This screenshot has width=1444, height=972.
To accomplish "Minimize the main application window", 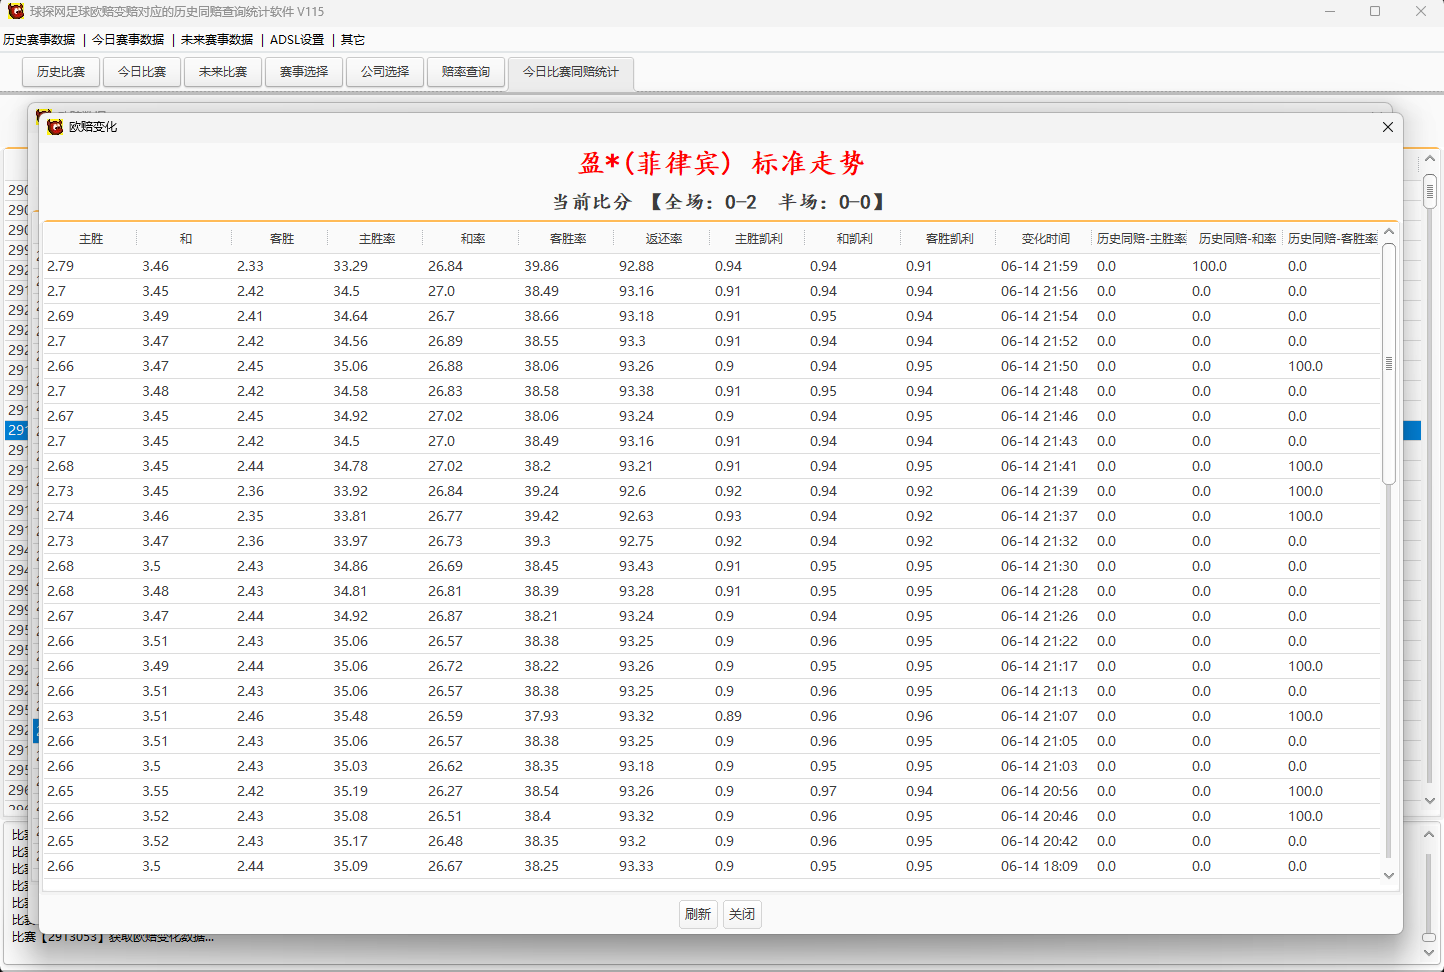I will 1330,12.
